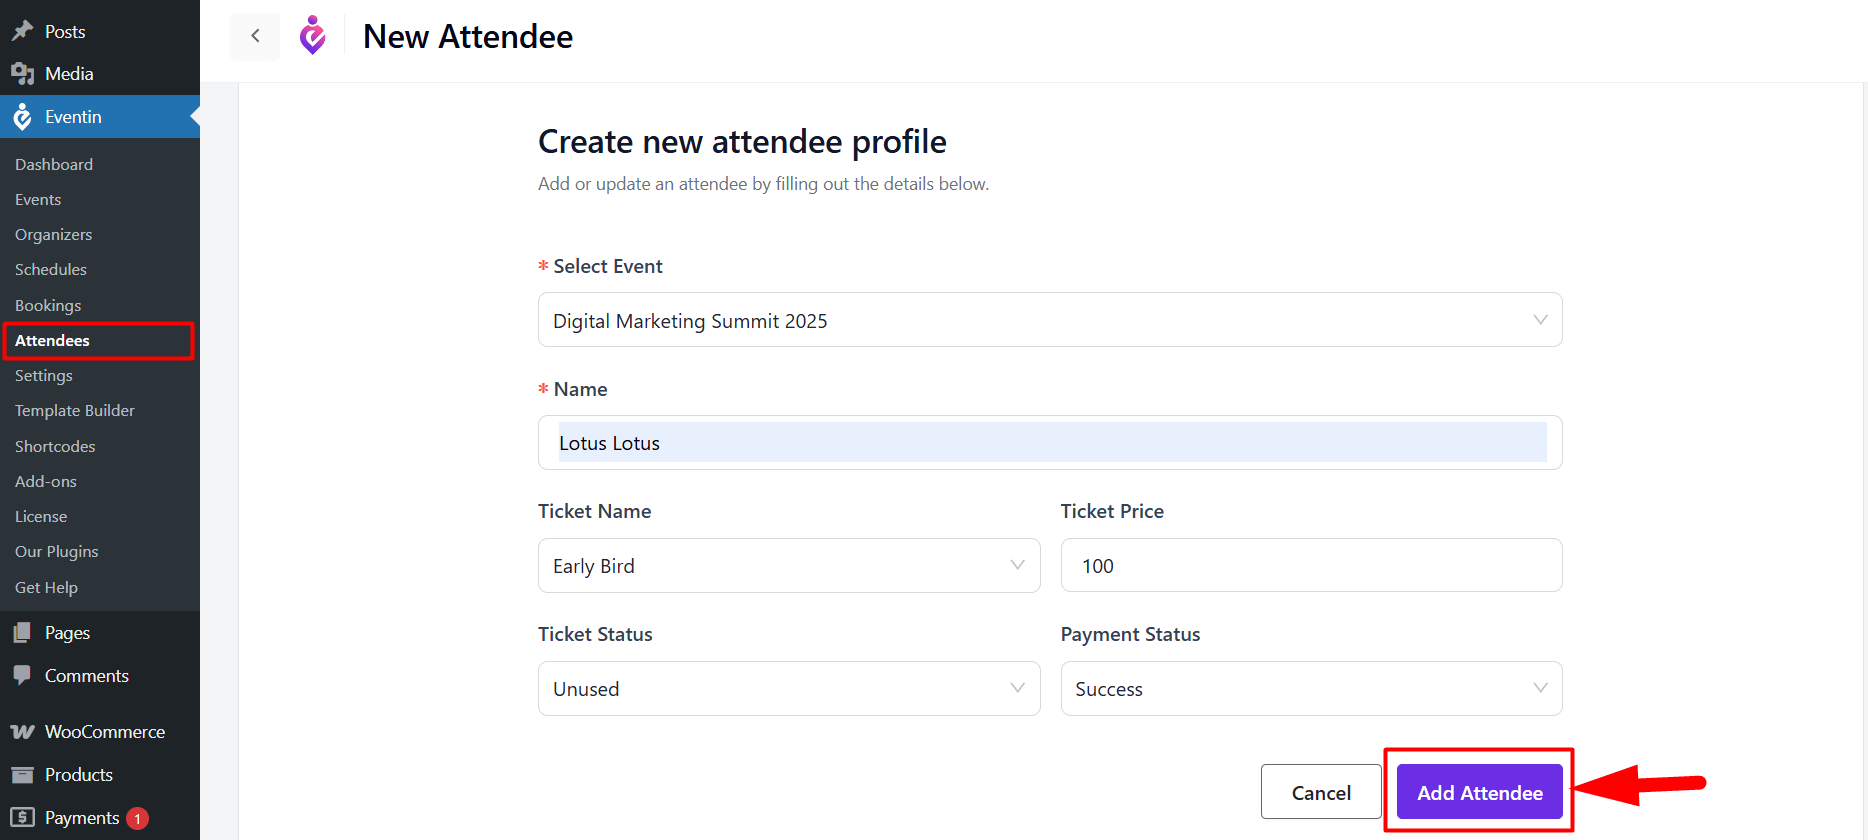
Task: Expand the Ticket Name dropdown
Action: (x=789, y=566)
